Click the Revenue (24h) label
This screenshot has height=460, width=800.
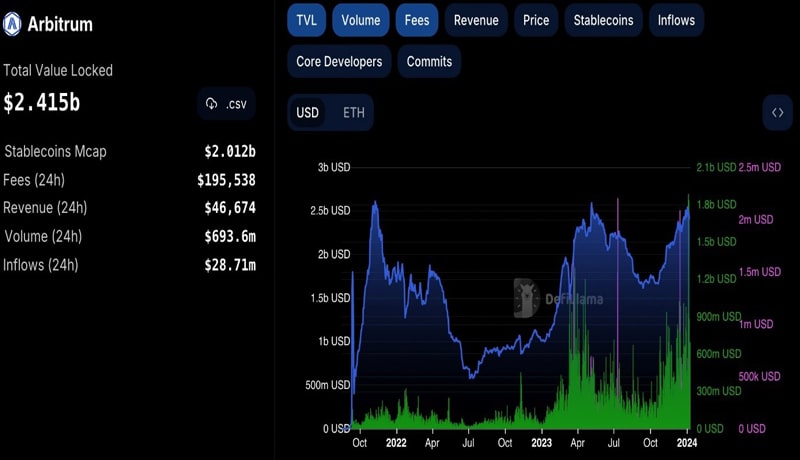coord(45,208)
